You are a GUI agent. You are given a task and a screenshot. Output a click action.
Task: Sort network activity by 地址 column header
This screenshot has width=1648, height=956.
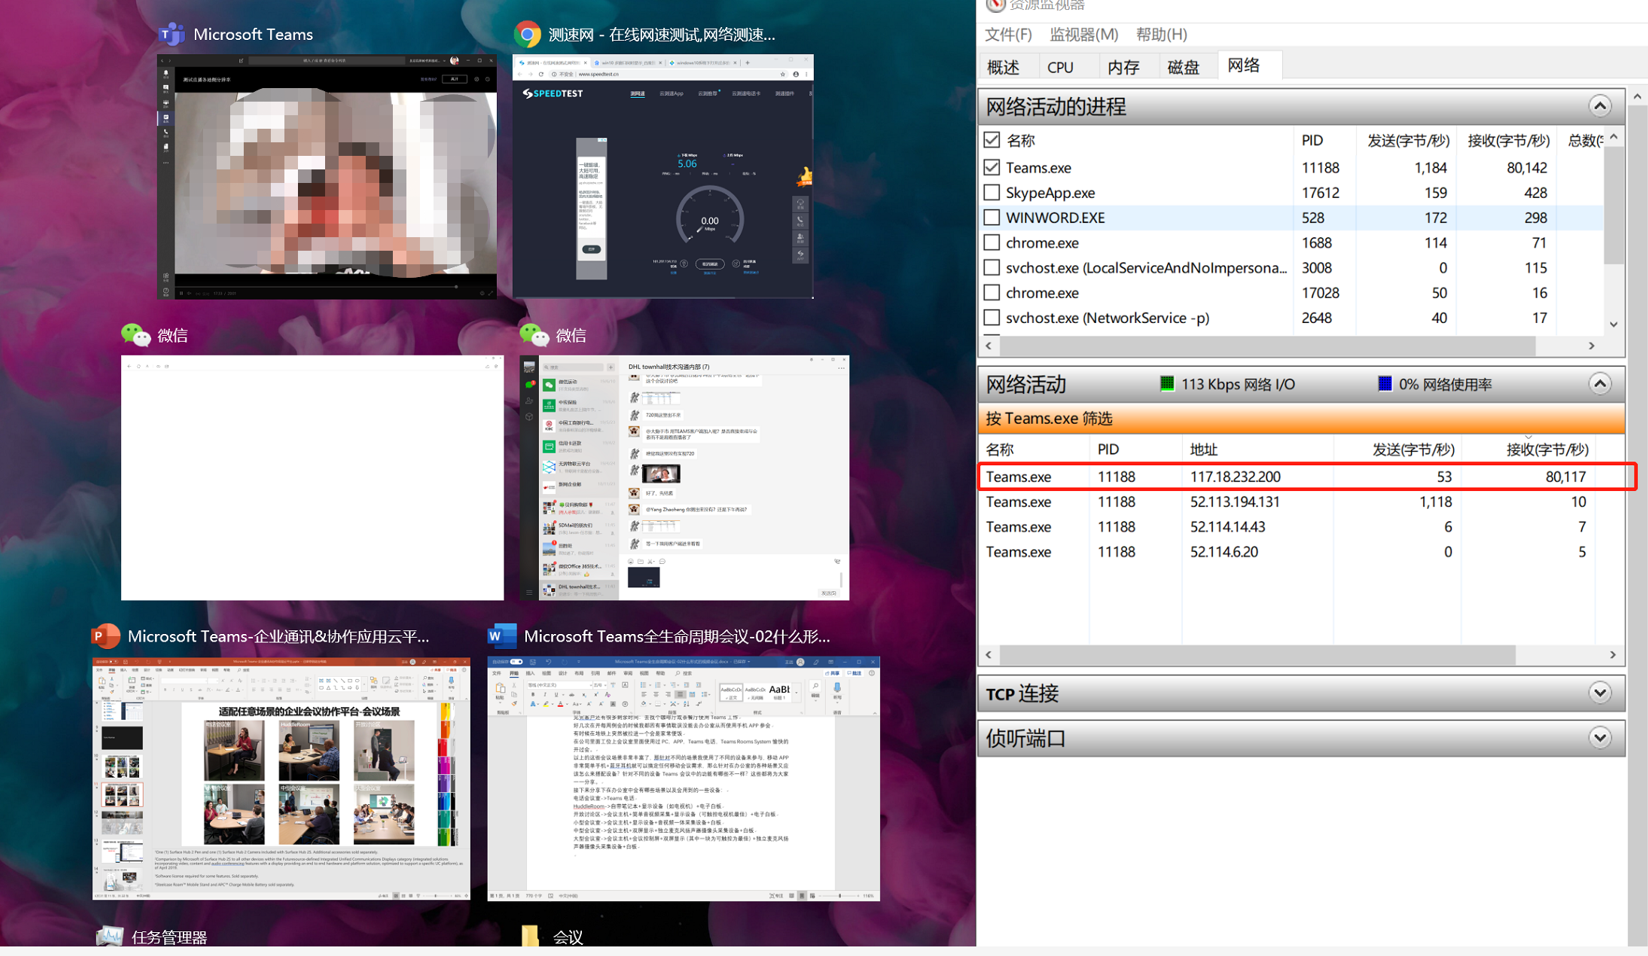coord(1203,449)
